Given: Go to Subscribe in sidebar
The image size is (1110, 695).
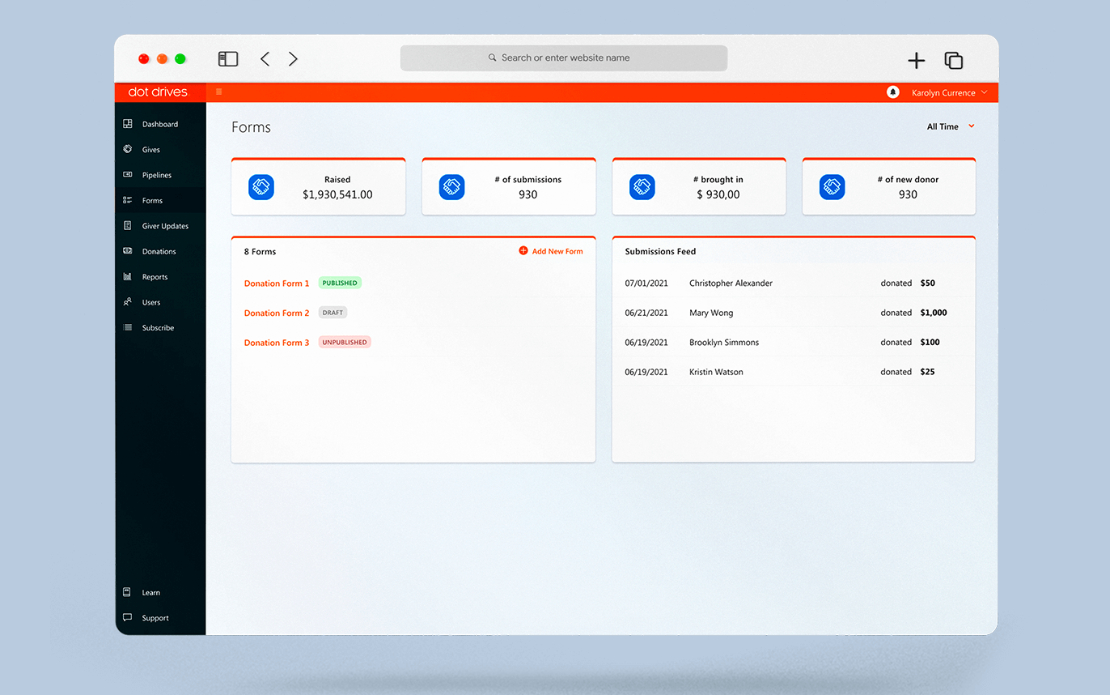Looking at the screenshot, I should point(160,328).
